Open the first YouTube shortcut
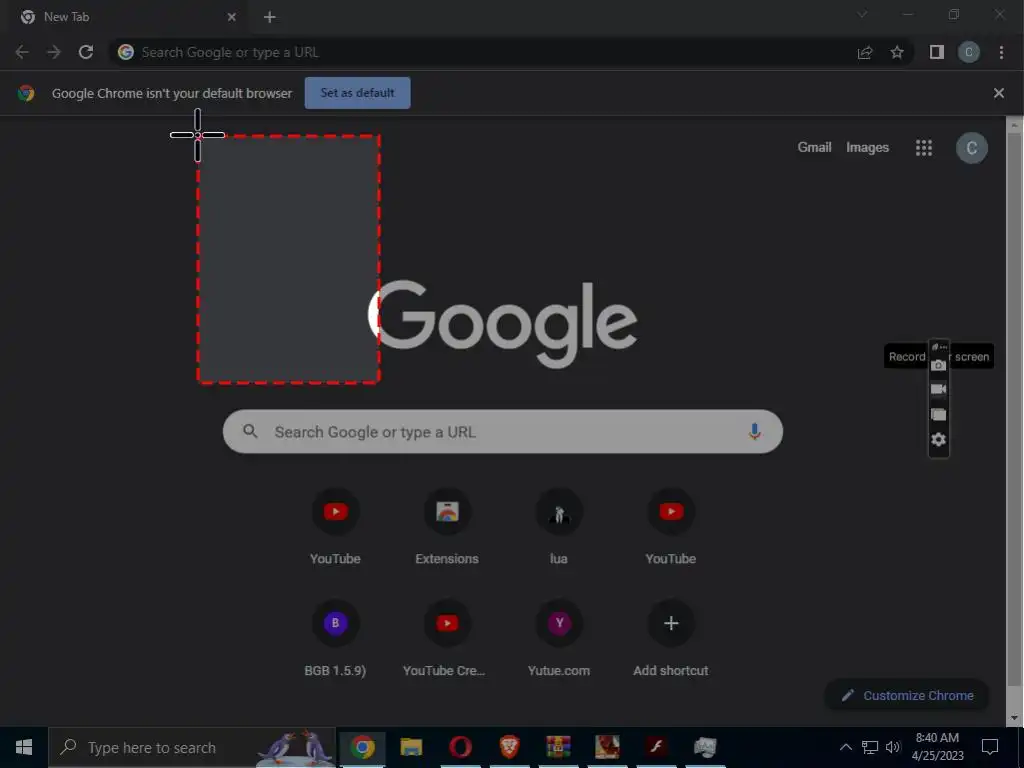The width and height of the screenshot is (1024, 768). point(335,527)
